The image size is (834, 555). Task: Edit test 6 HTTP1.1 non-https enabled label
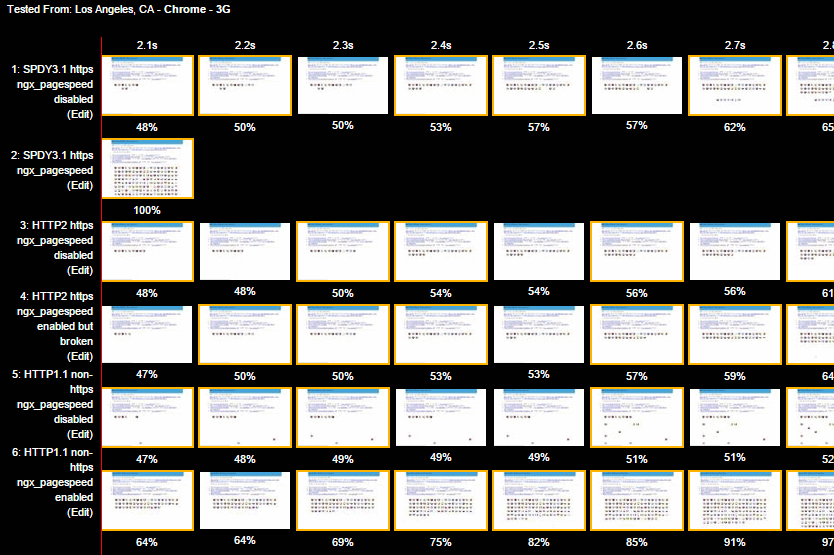point(79,512)
